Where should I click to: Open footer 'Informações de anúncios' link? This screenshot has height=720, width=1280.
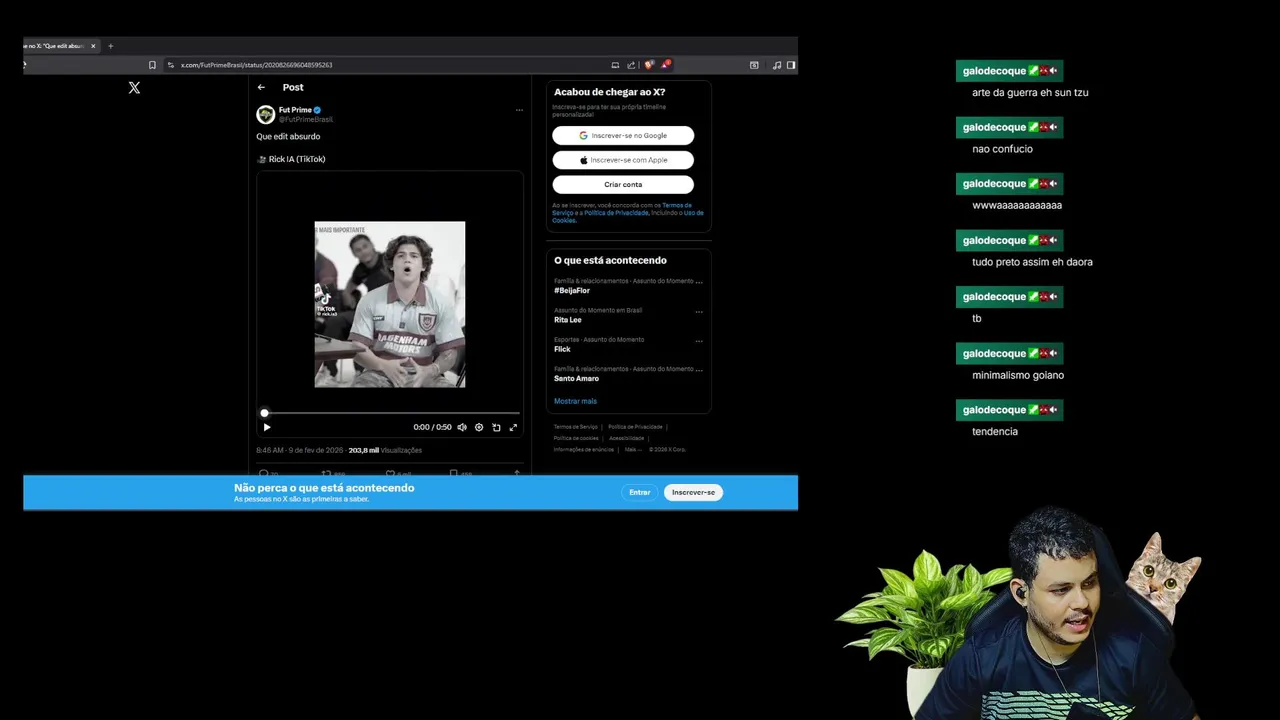584,449
